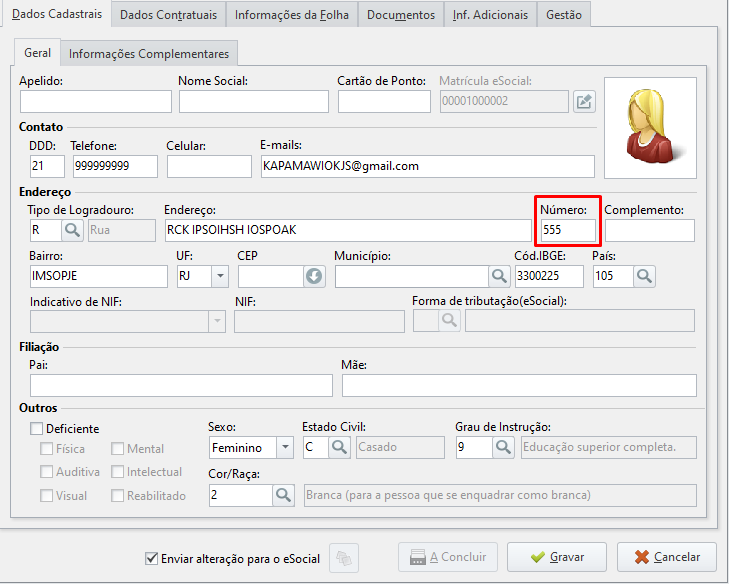Click the Cor/Raça code field with 2

[x=241, y=495]
